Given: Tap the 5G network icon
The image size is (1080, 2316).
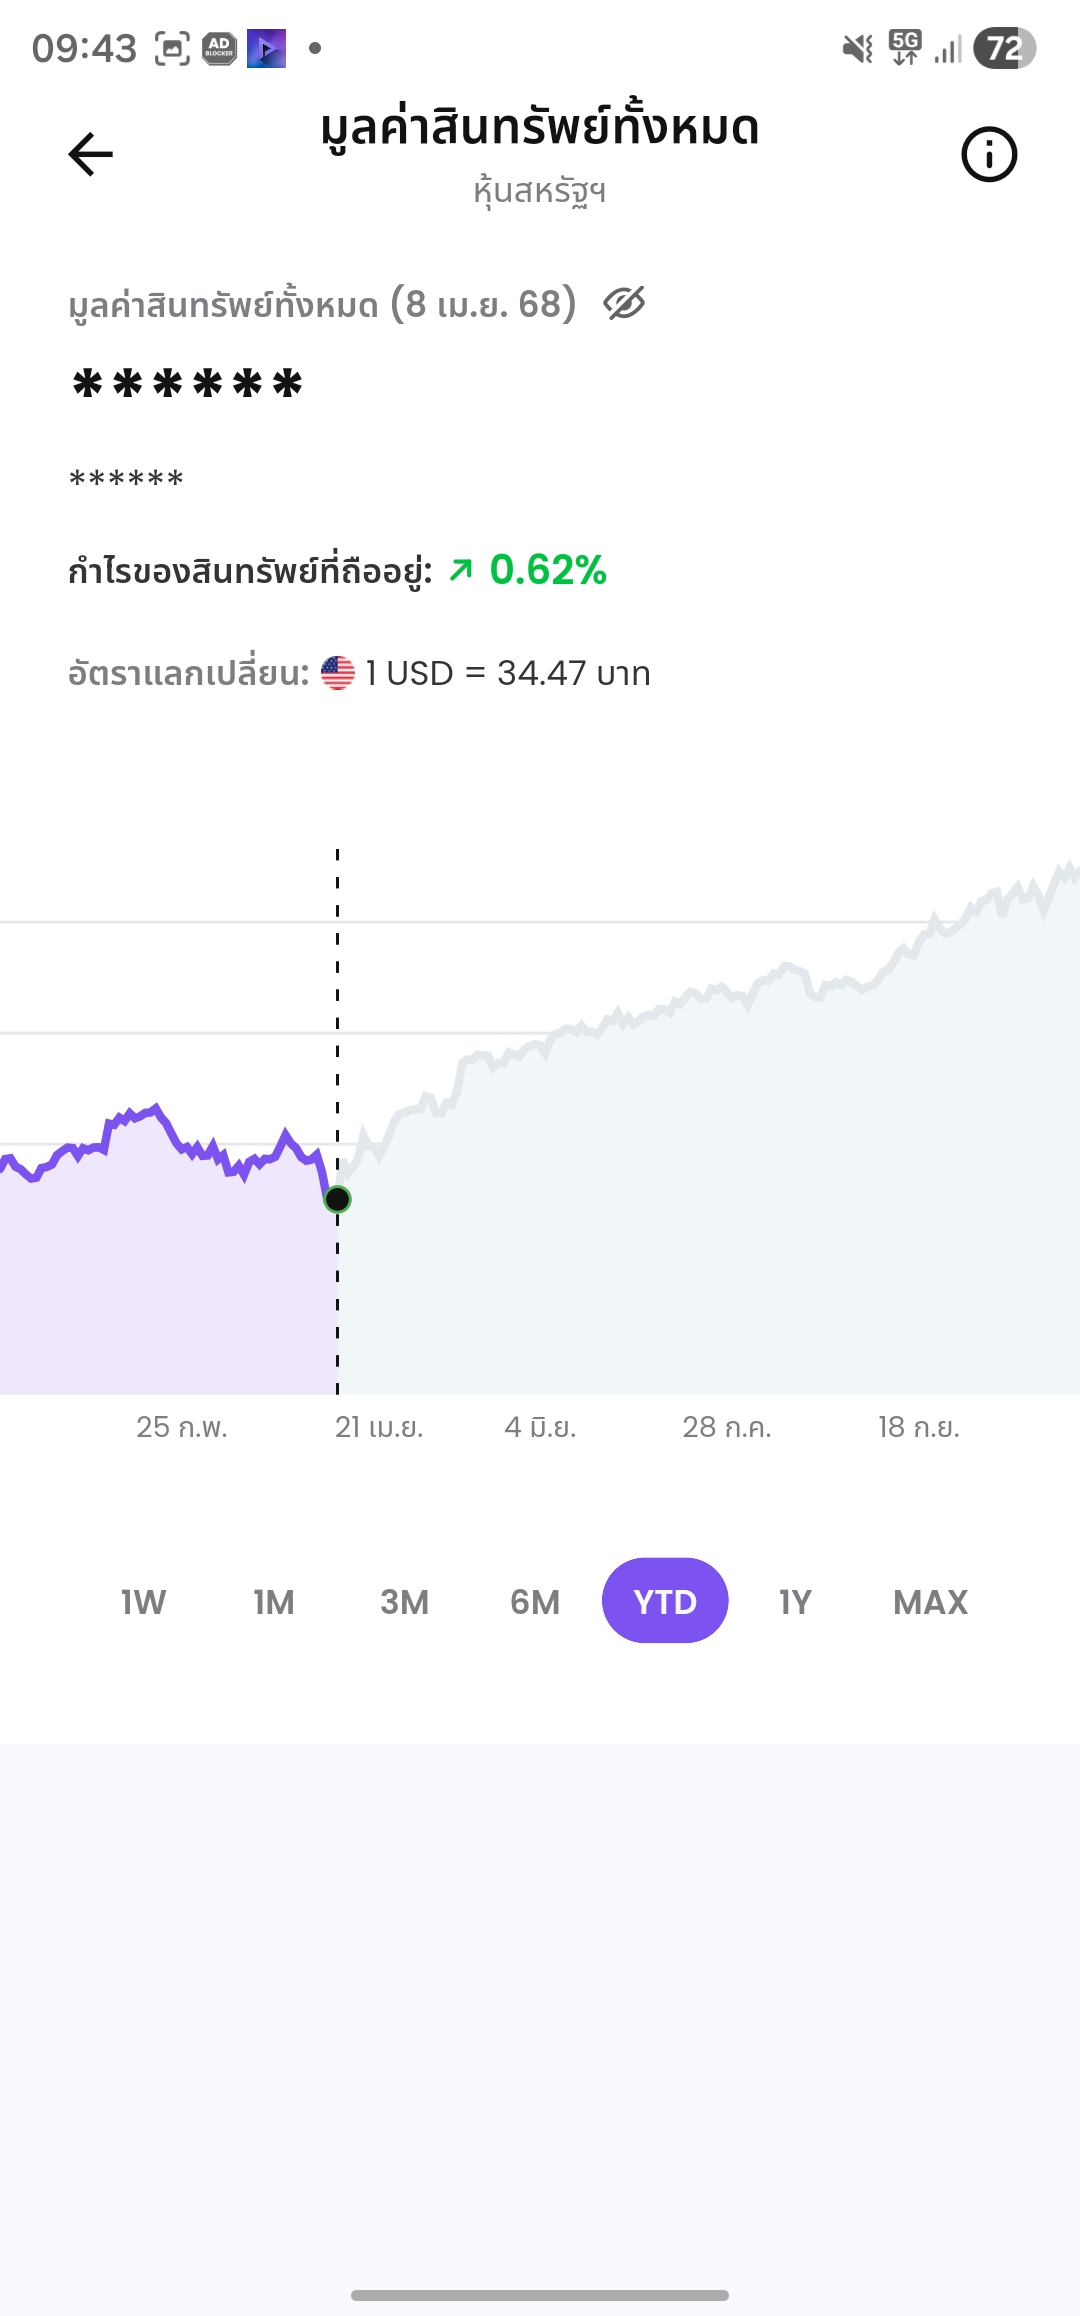Looking at the screenshot, I should click(x=905, y=48).
